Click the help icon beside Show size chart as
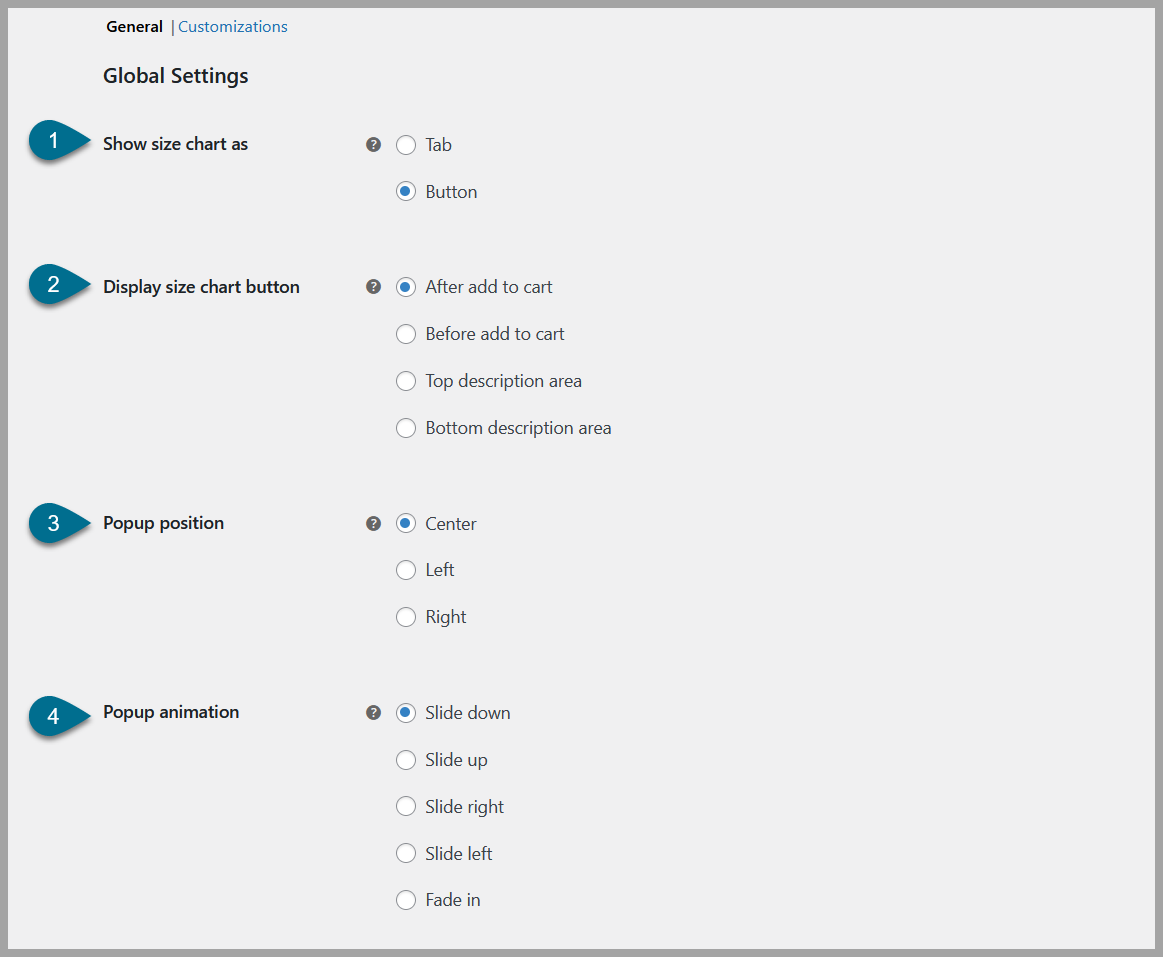Screen dimensions: 1163x957 373,144
